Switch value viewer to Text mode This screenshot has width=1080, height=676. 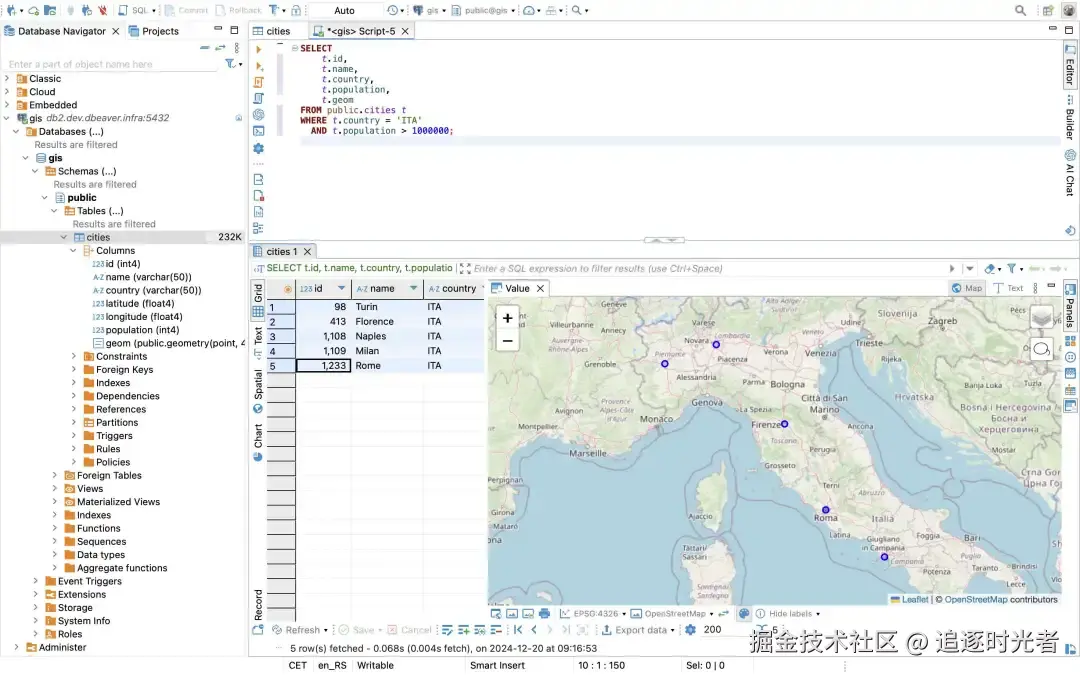pos(1008,288)
